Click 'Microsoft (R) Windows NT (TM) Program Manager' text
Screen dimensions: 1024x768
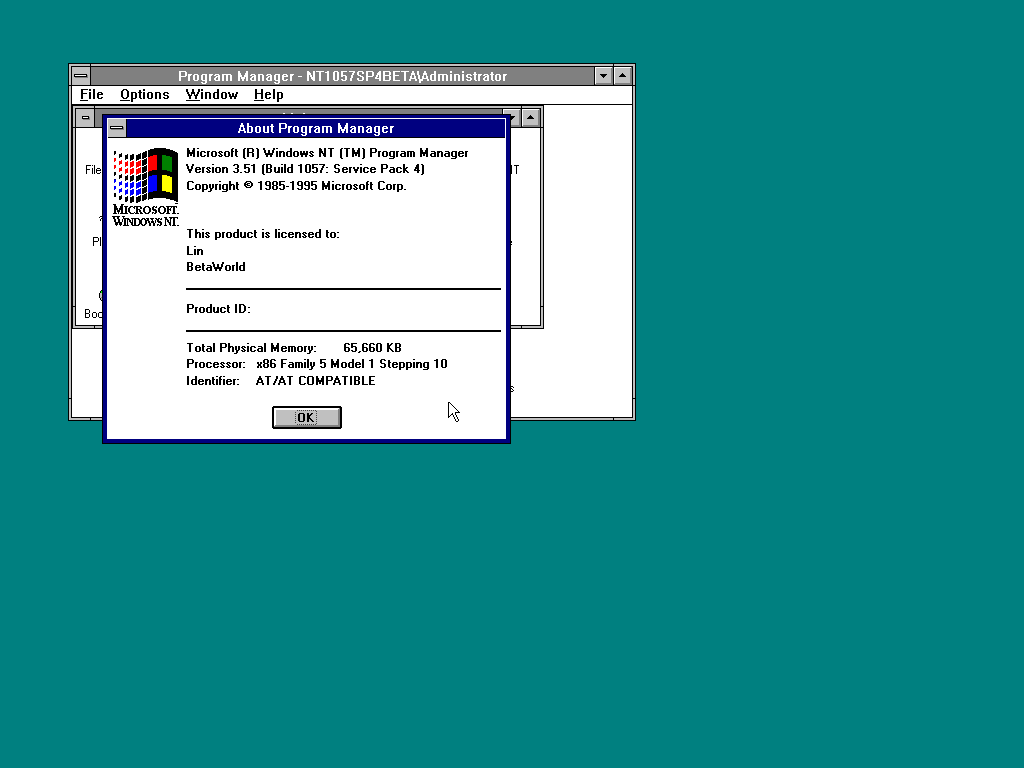pos(327,153)
